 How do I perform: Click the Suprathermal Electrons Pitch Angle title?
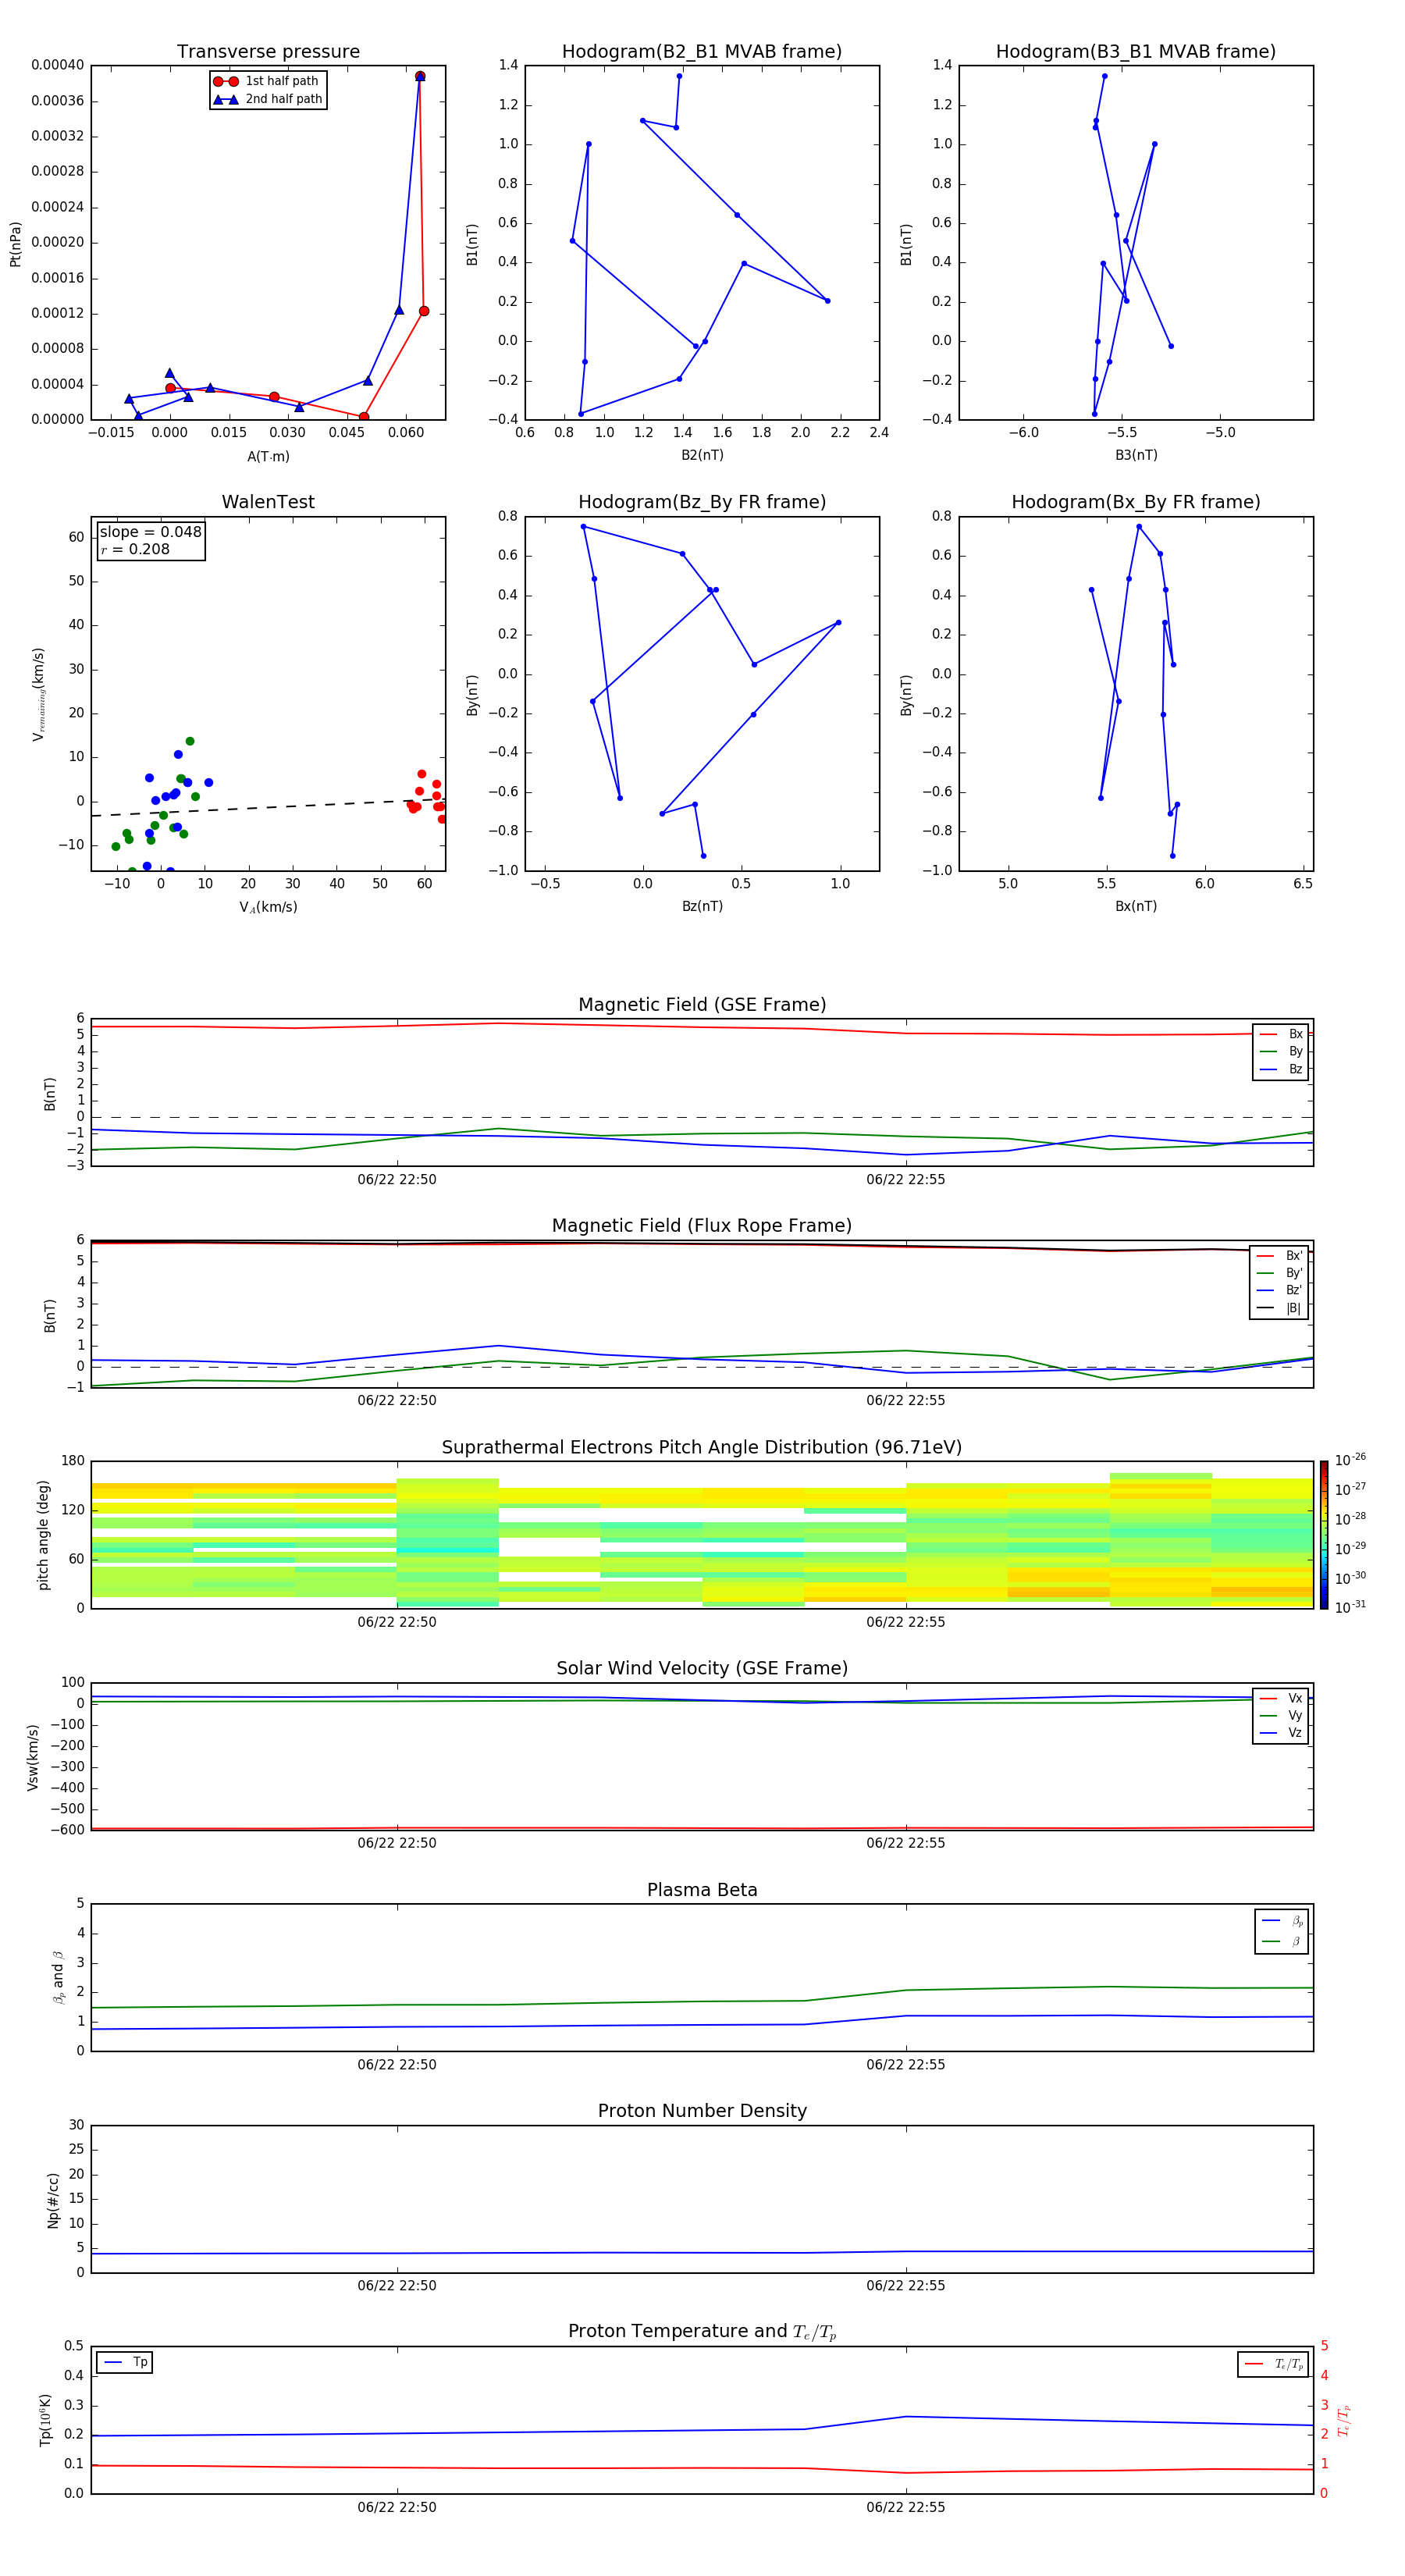point(702,1448)
